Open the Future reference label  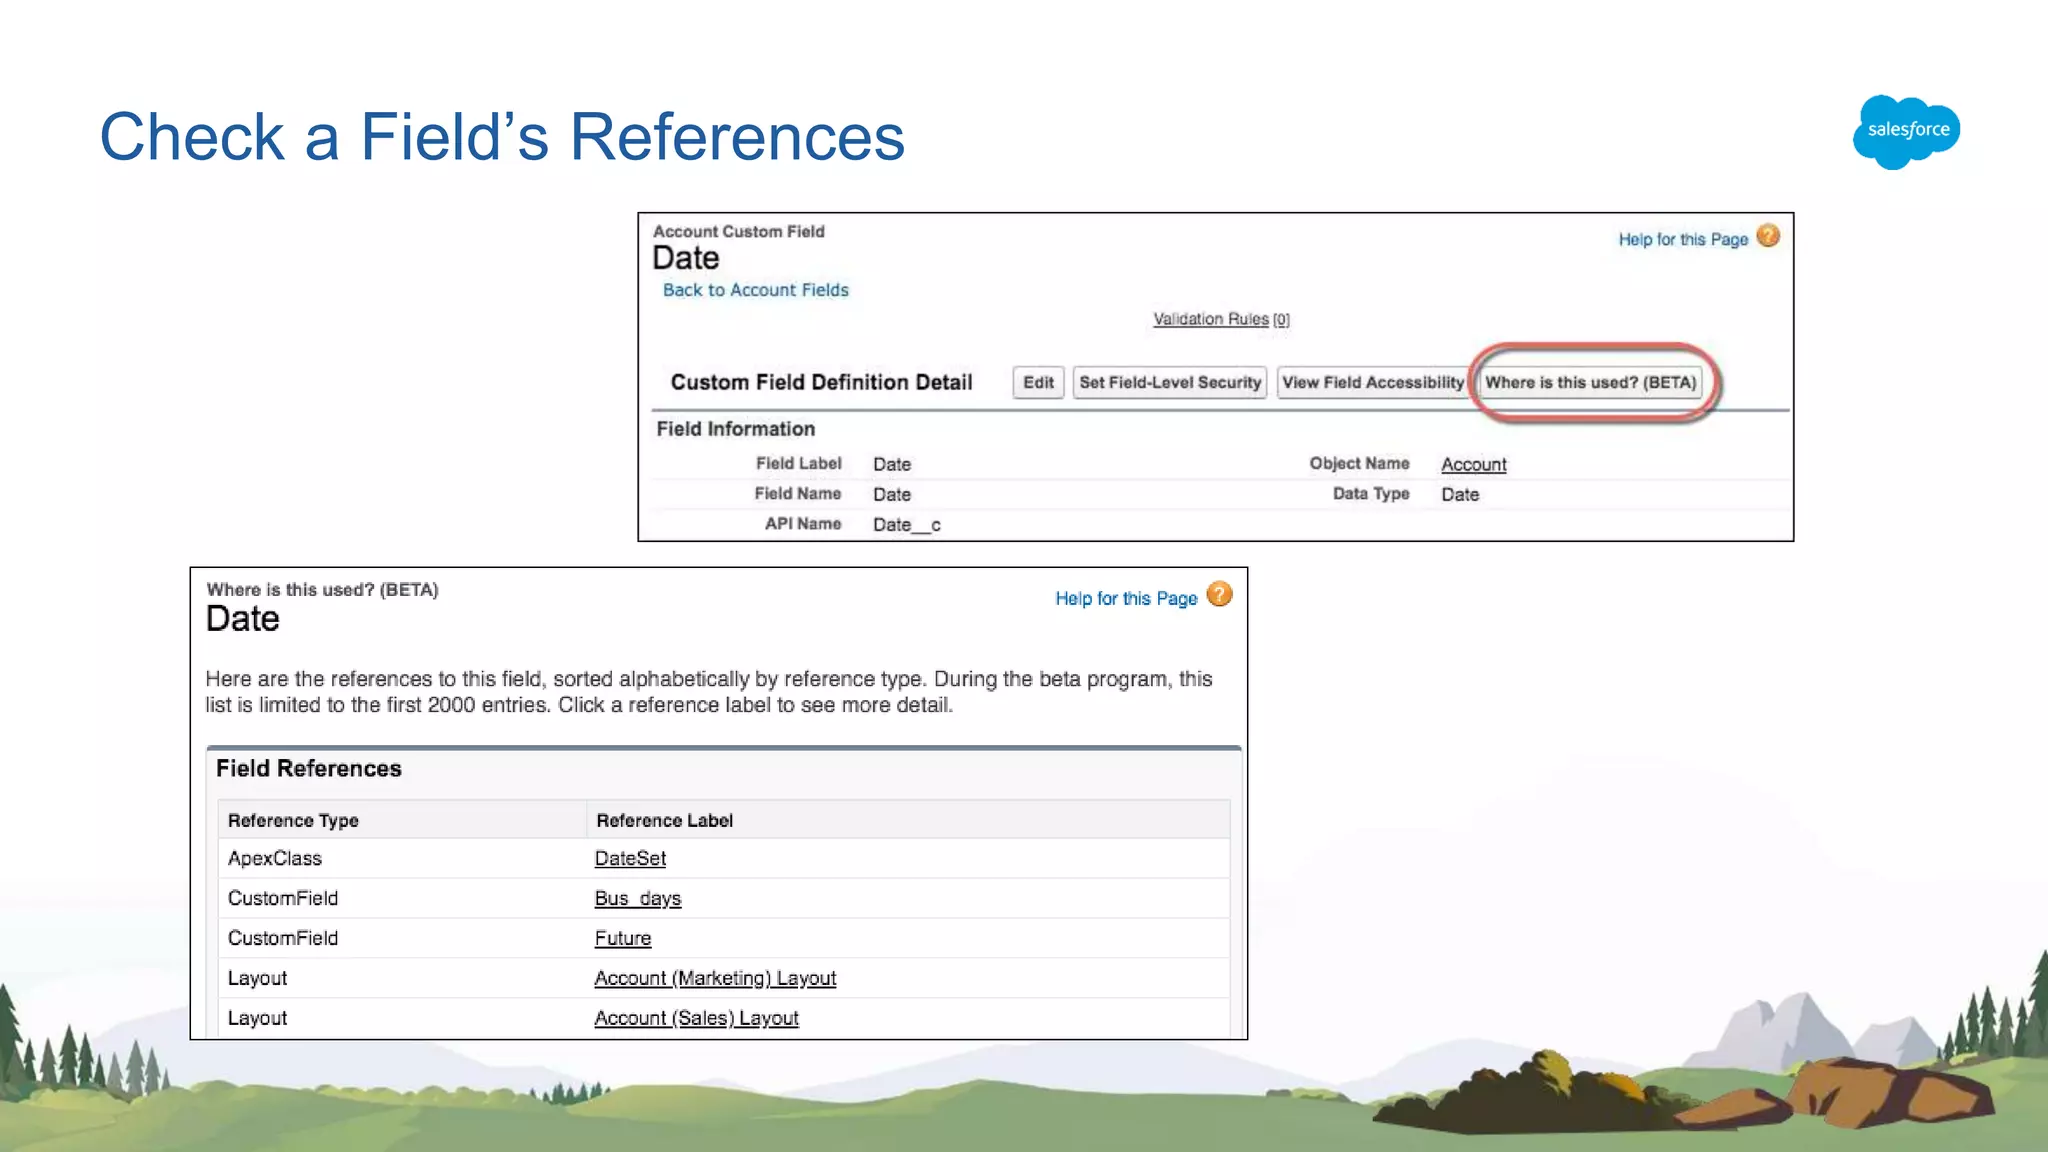pos(622,938)
